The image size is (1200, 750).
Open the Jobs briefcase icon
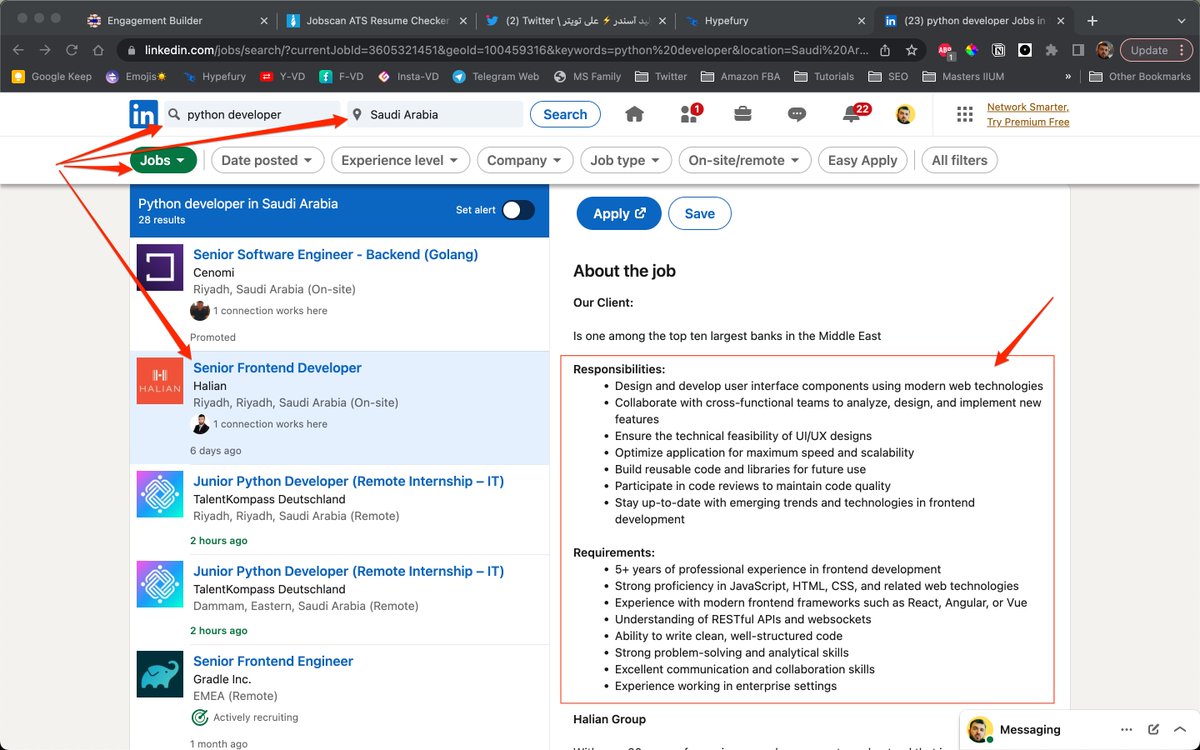pos(742,114)
